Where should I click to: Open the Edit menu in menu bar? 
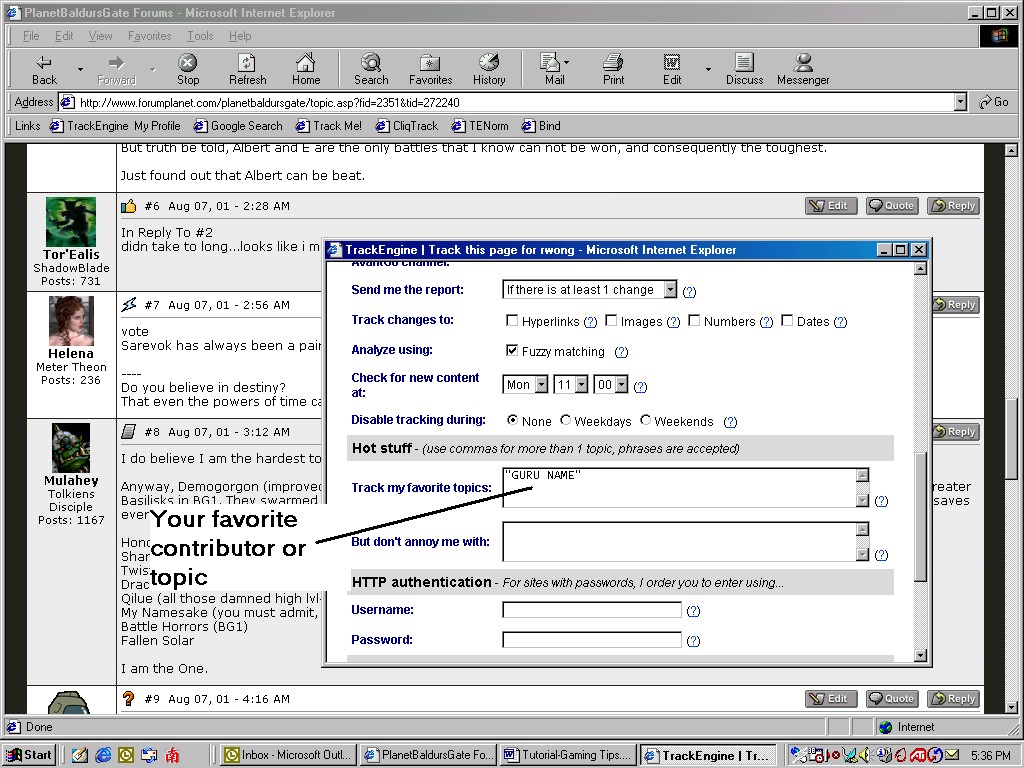point(64,36)
